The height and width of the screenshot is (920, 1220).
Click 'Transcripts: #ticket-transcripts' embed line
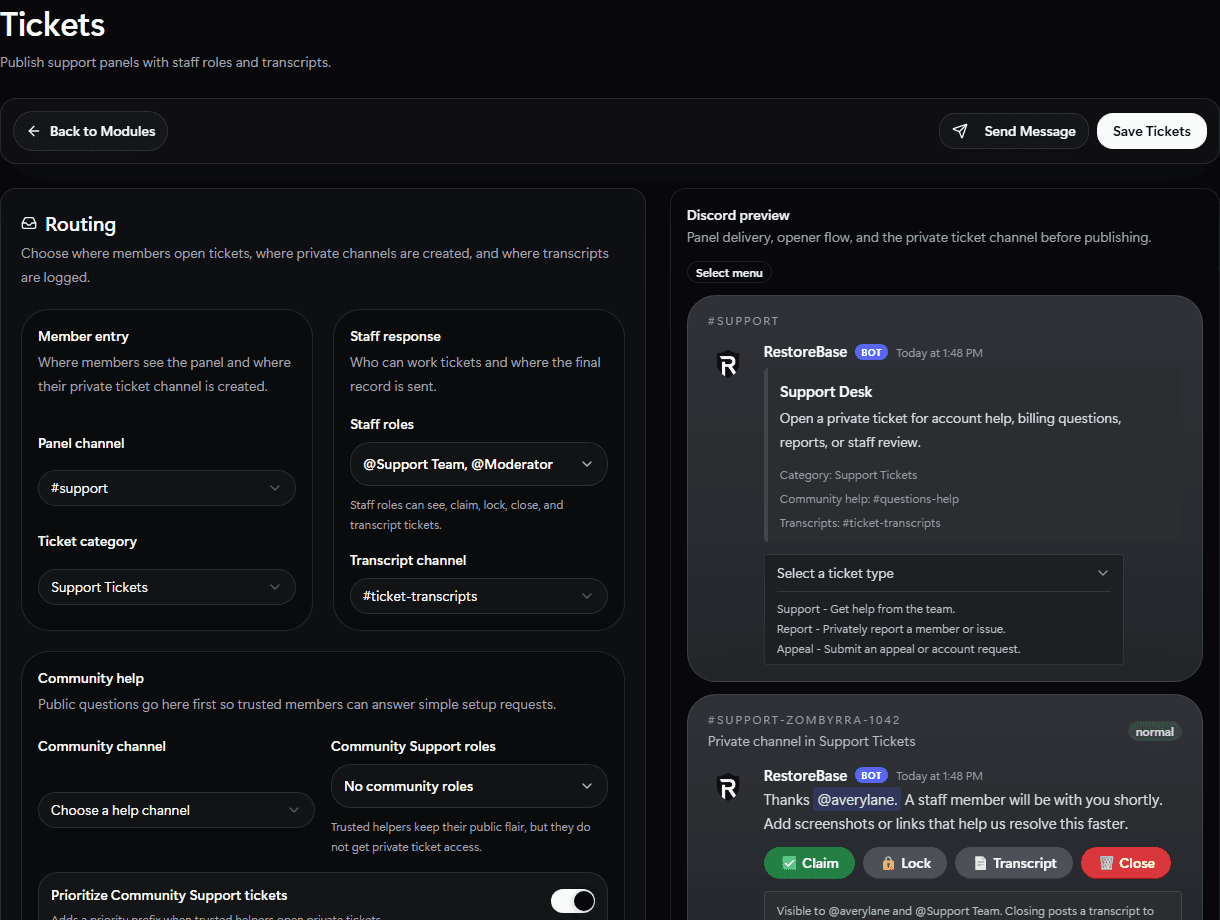(x=860, y=523)
